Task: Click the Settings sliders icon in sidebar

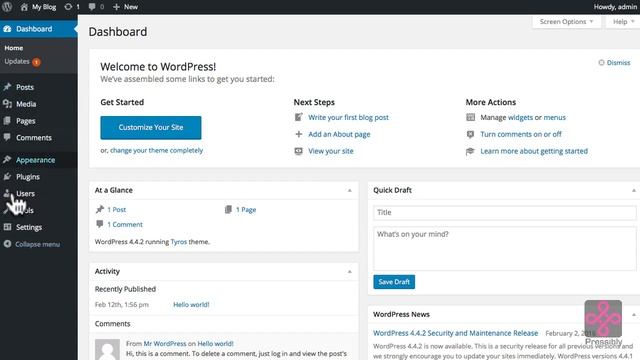Action: coord(7,227)
